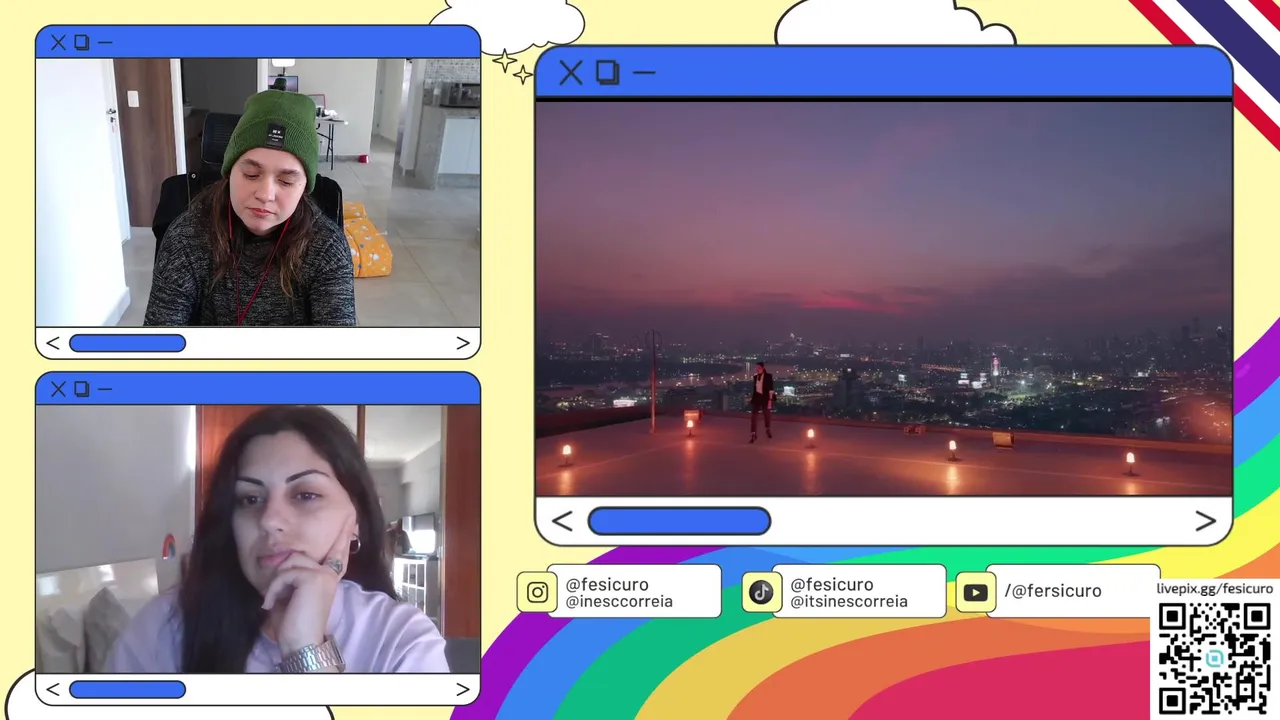This screenshot has width=1280, height=720.
Task: Click the Instagram icon
Action: coord(537,592)
